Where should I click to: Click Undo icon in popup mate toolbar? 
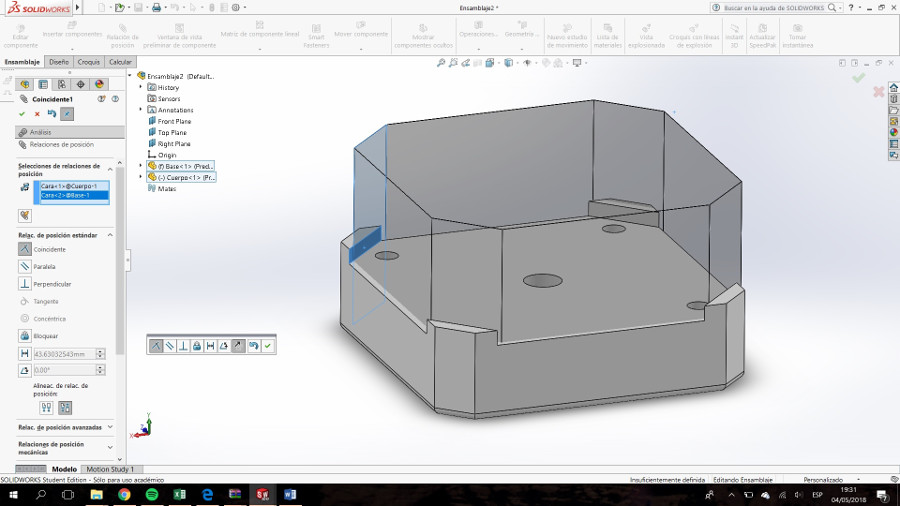254,345
